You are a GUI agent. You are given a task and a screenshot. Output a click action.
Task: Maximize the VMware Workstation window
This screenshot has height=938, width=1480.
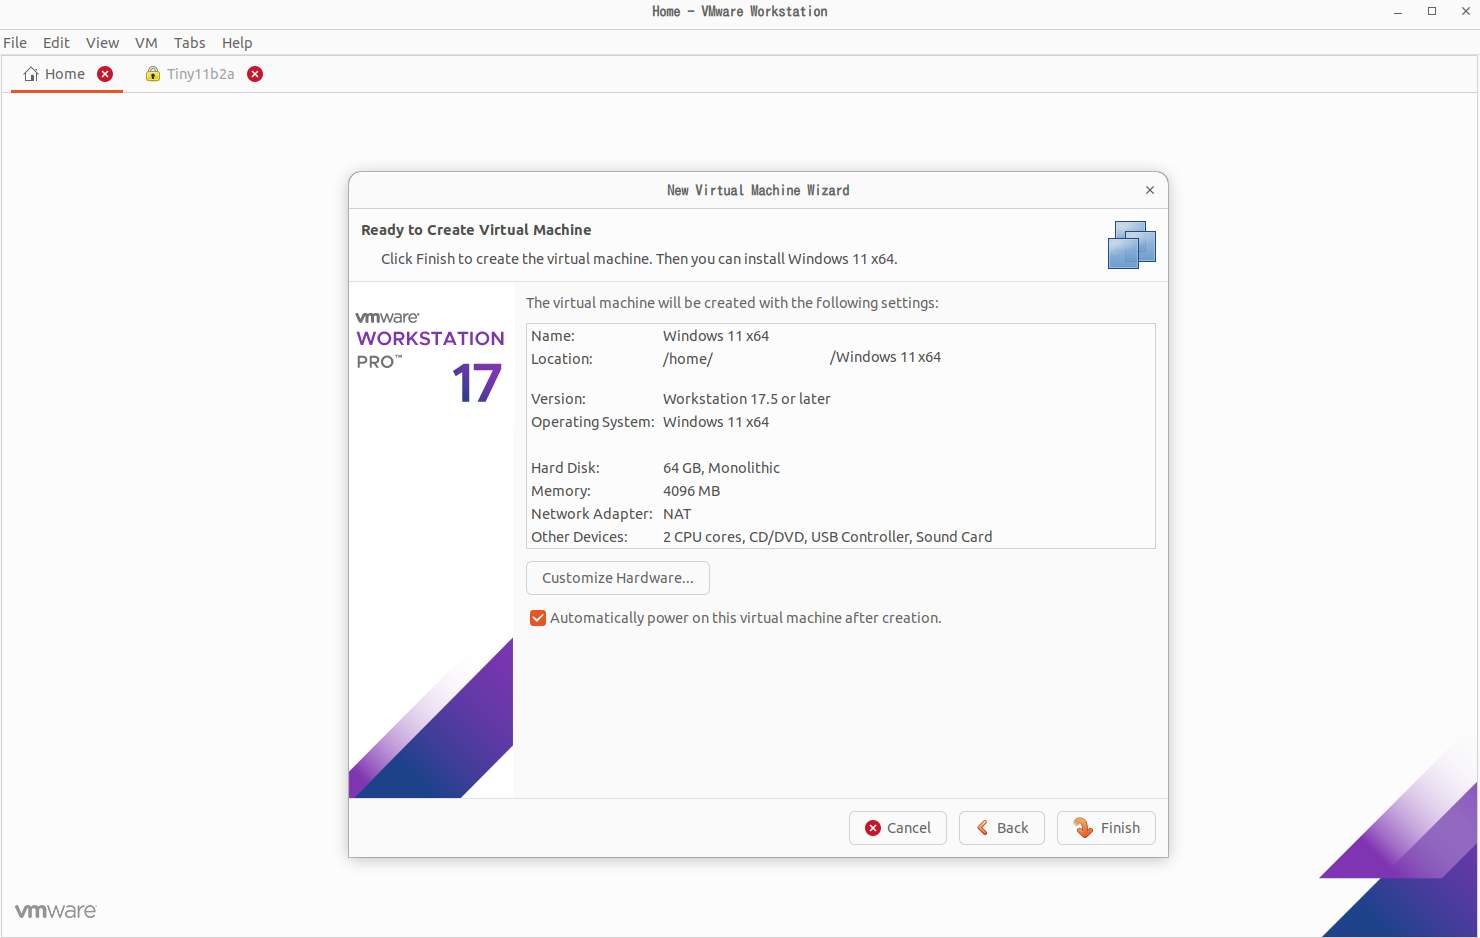tap(1432, 11)
